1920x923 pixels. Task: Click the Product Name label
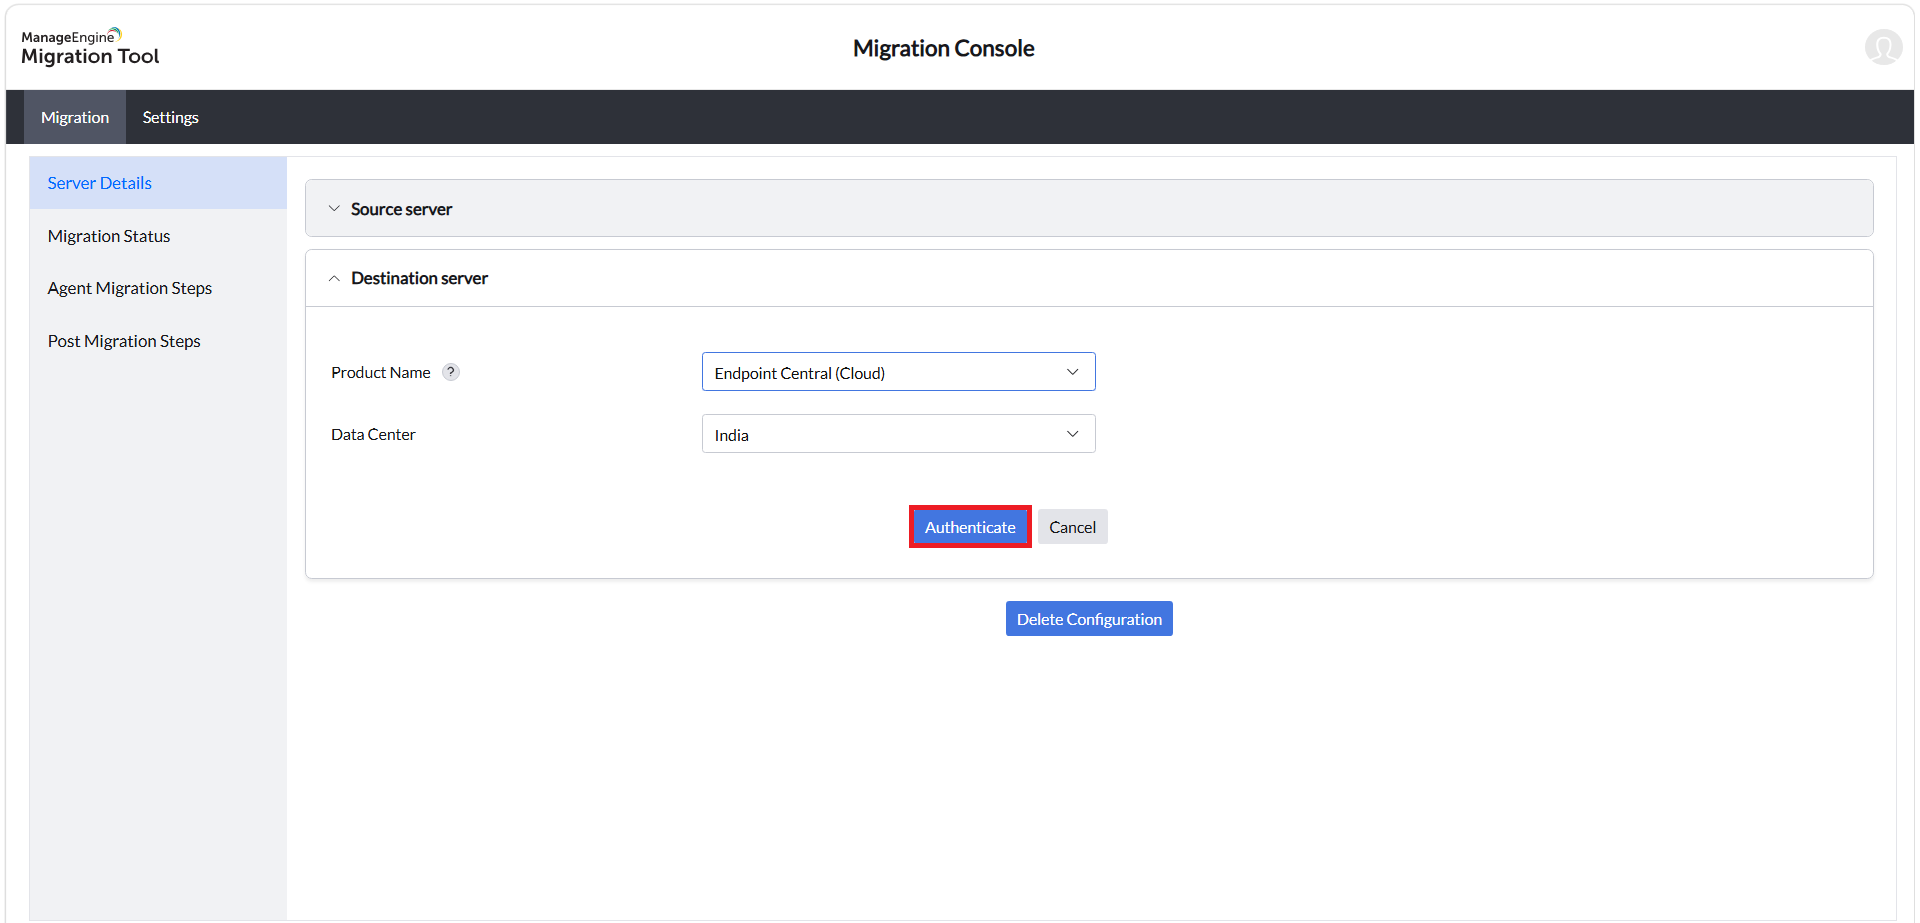coord(381,372)
